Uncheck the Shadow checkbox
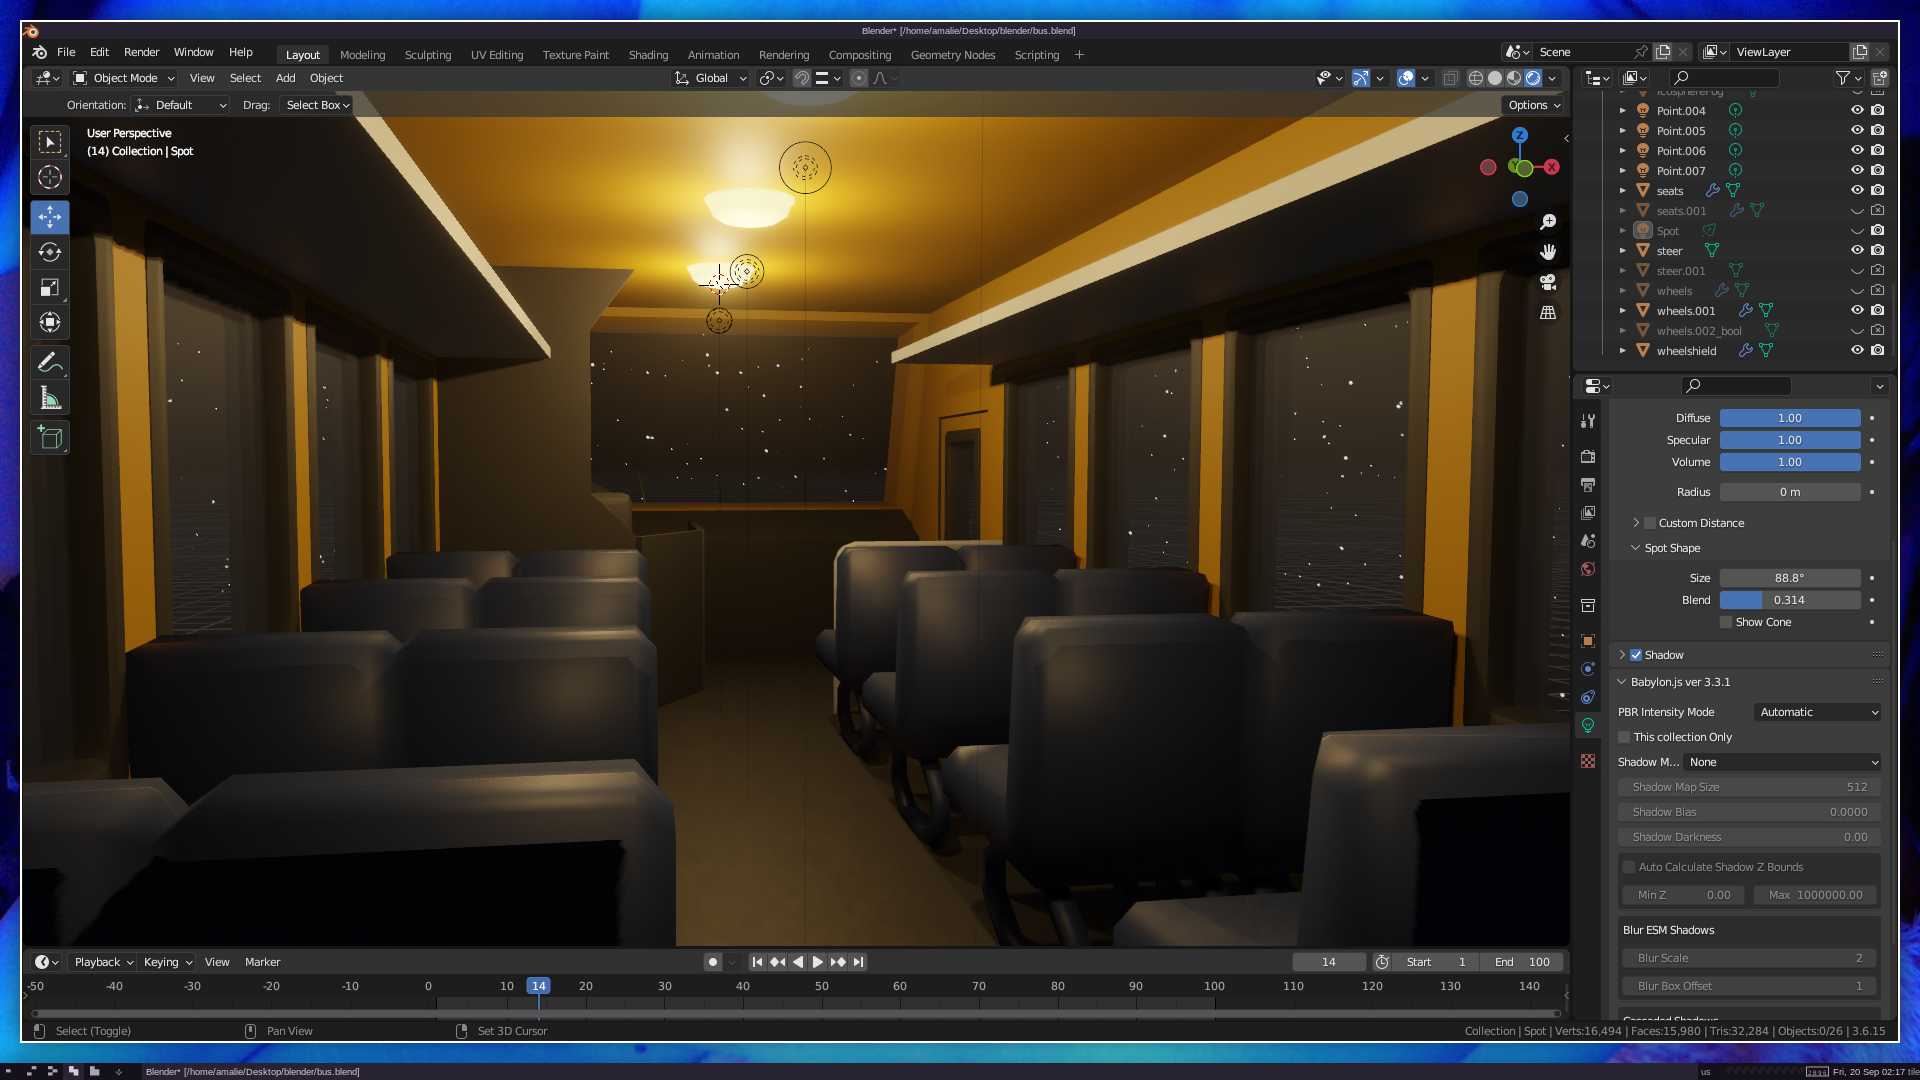Image resolution: width=1920 pixels, height=1080 pixels. (x=1636, y=655)
